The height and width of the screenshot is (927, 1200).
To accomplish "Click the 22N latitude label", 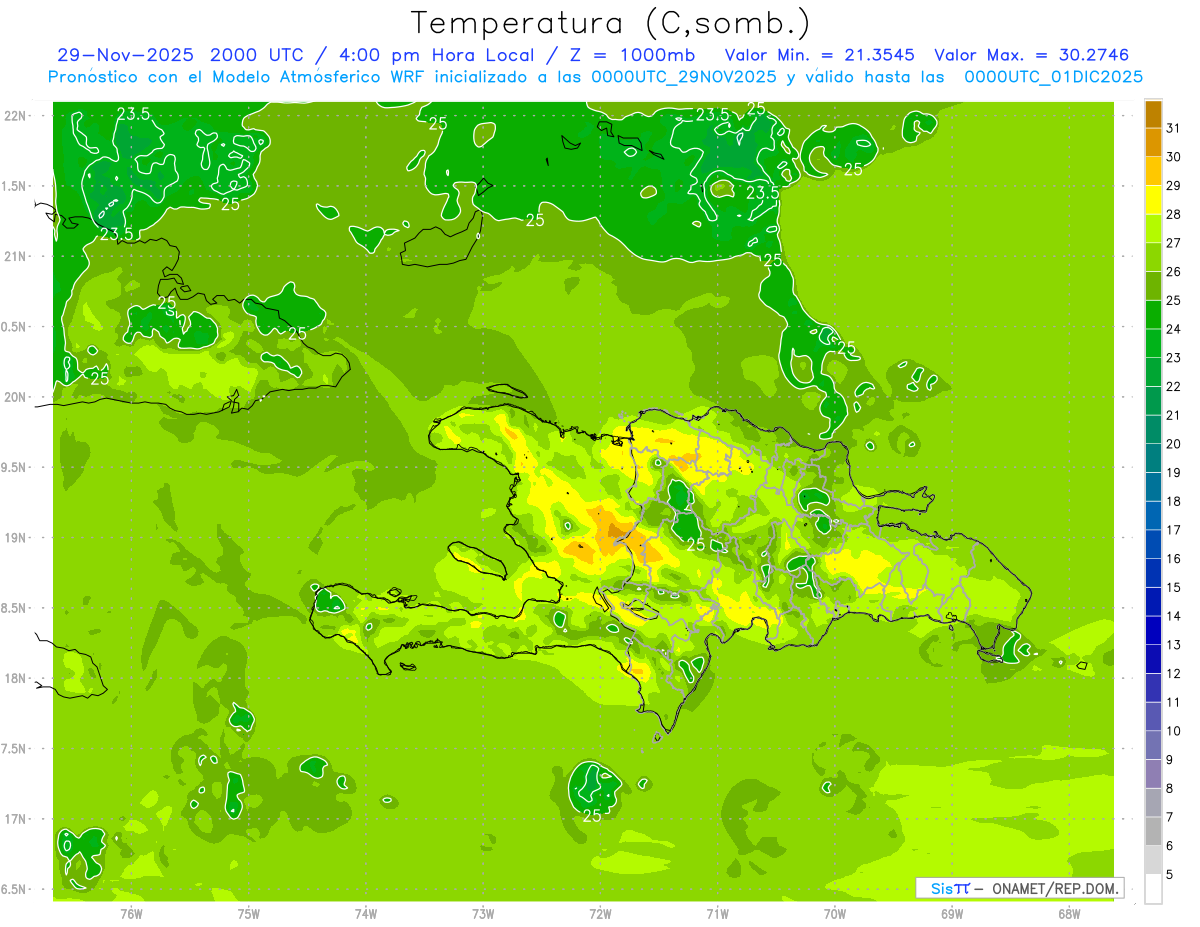I will pos(15,116).
